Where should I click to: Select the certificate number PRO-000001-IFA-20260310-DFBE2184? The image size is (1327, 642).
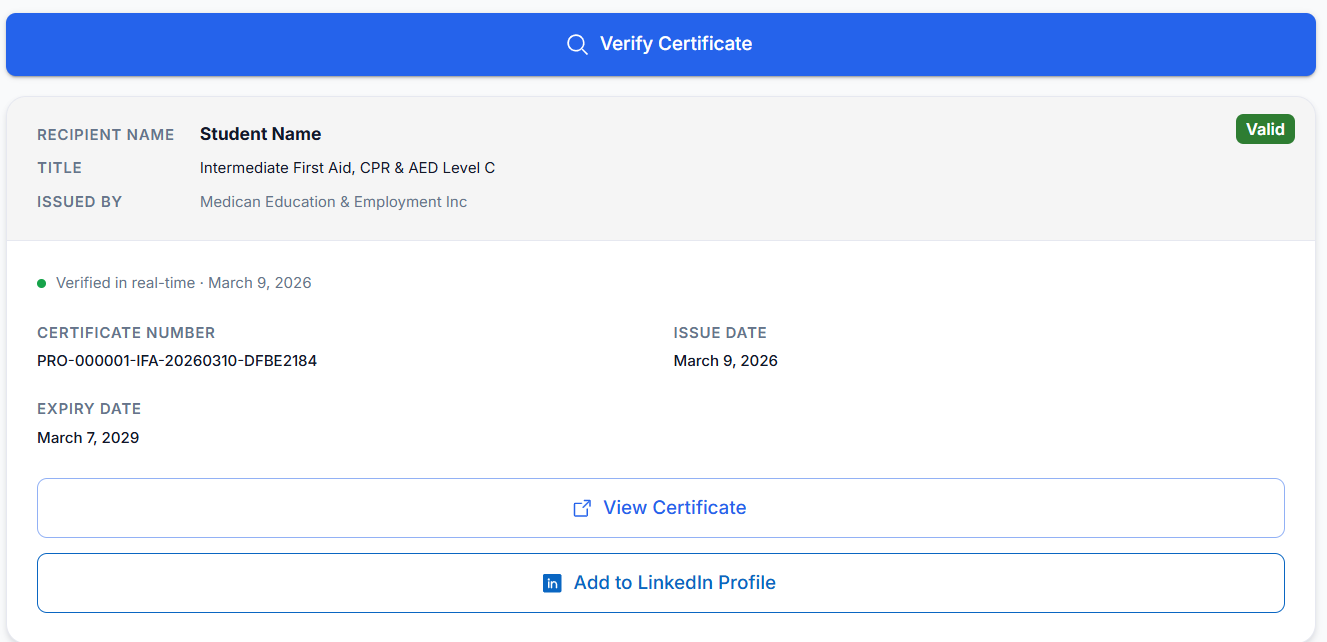177,360
